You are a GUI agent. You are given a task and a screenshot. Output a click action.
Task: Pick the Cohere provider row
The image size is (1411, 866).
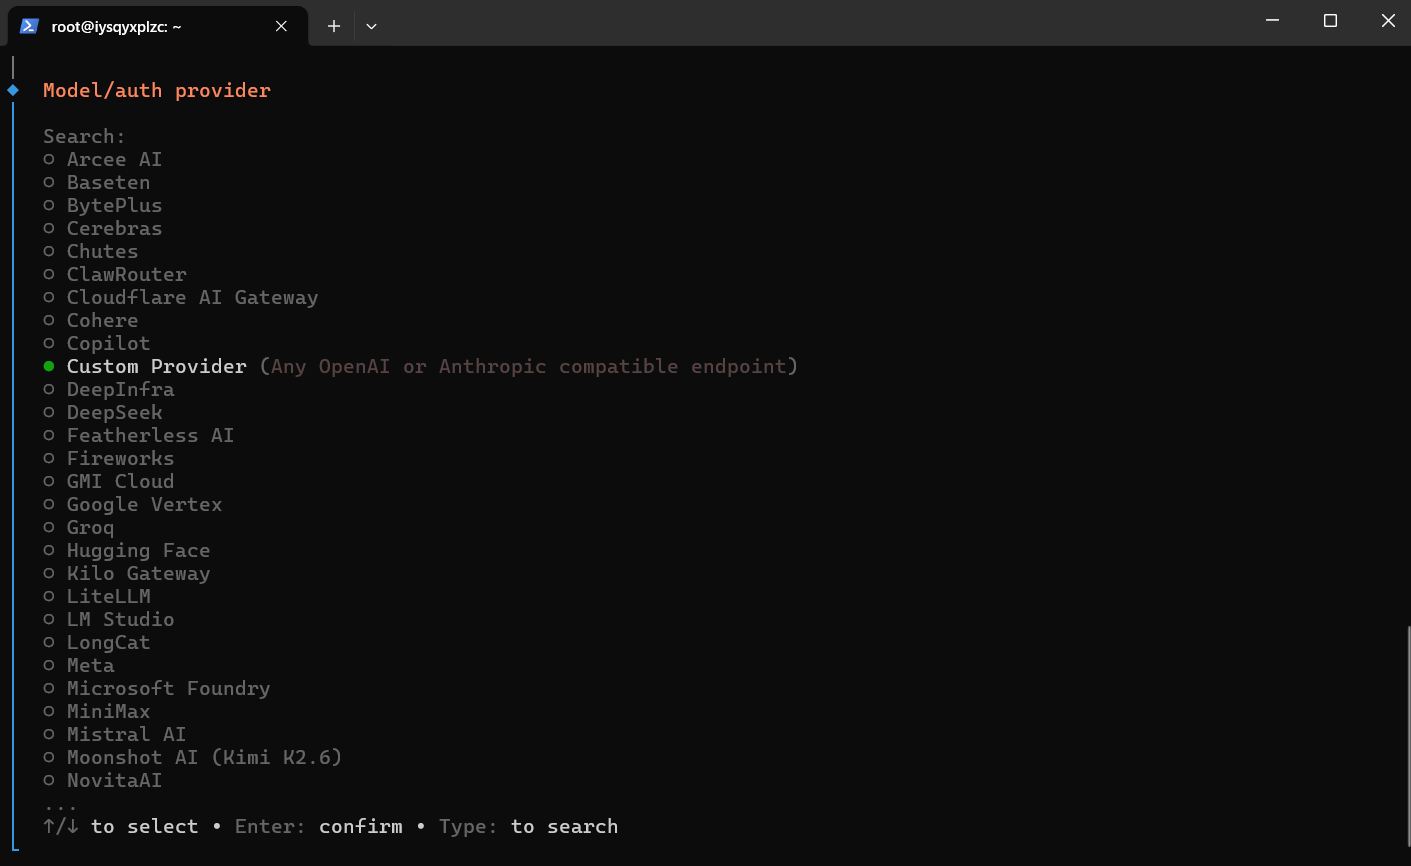pyautogui.click(x=91, y=320)
